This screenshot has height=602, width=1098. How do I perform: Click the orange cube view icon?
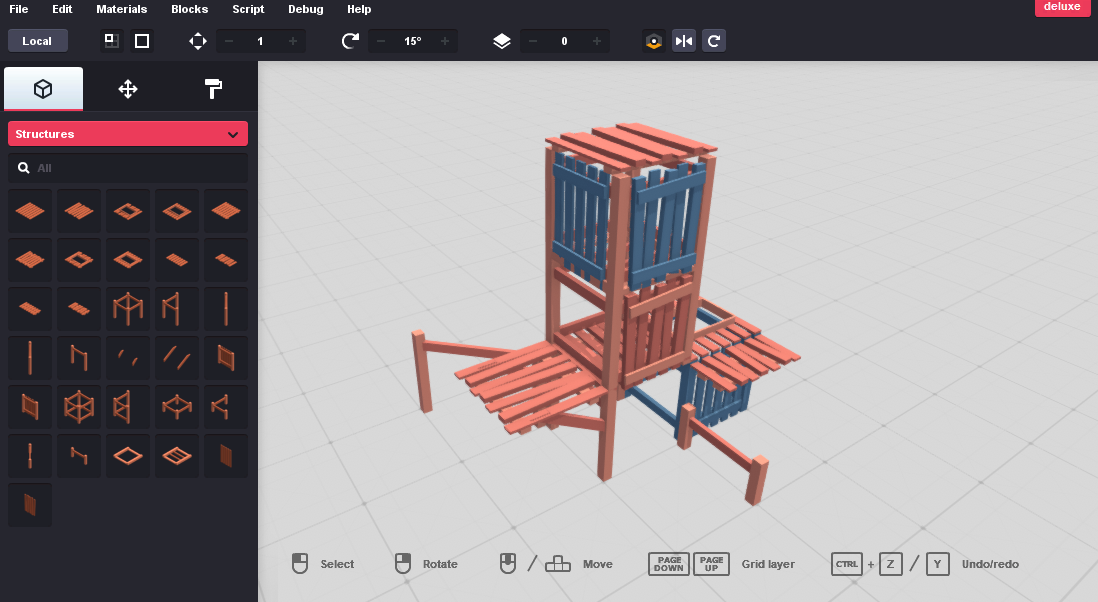click(x=654, y=41)
